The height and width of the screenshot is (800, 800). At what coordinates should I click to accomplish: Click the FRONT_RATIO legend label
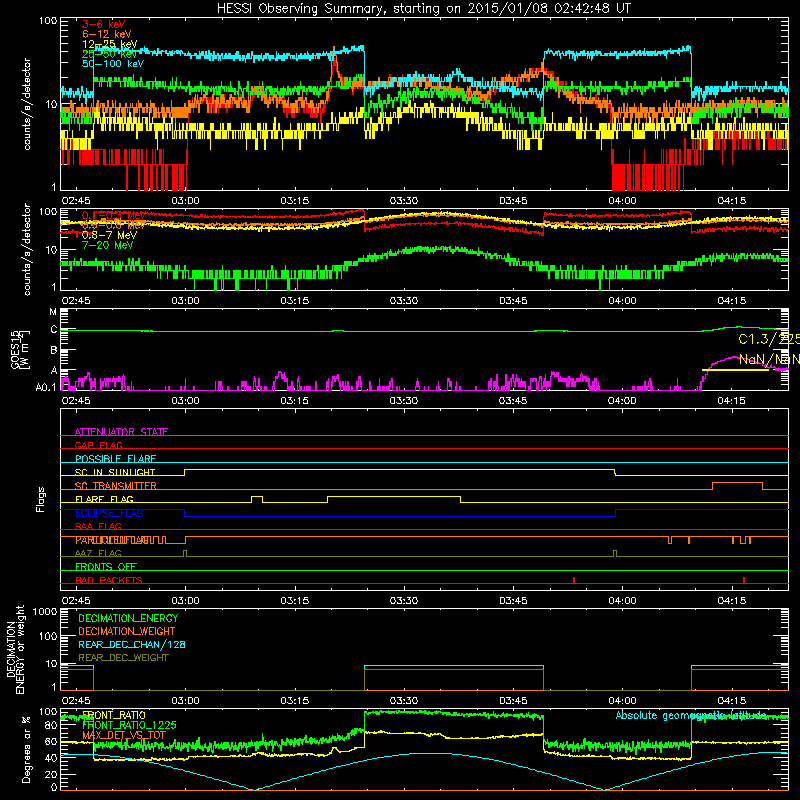click(x=114, y=715)
